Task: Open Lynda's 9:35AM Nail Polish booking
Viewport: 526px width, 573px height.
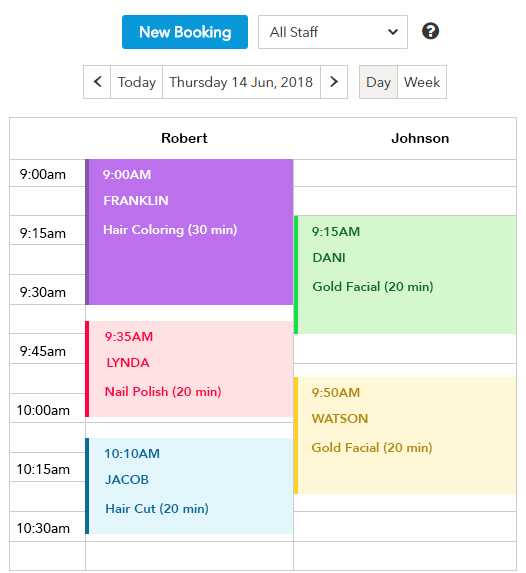Action: point(189,369)
